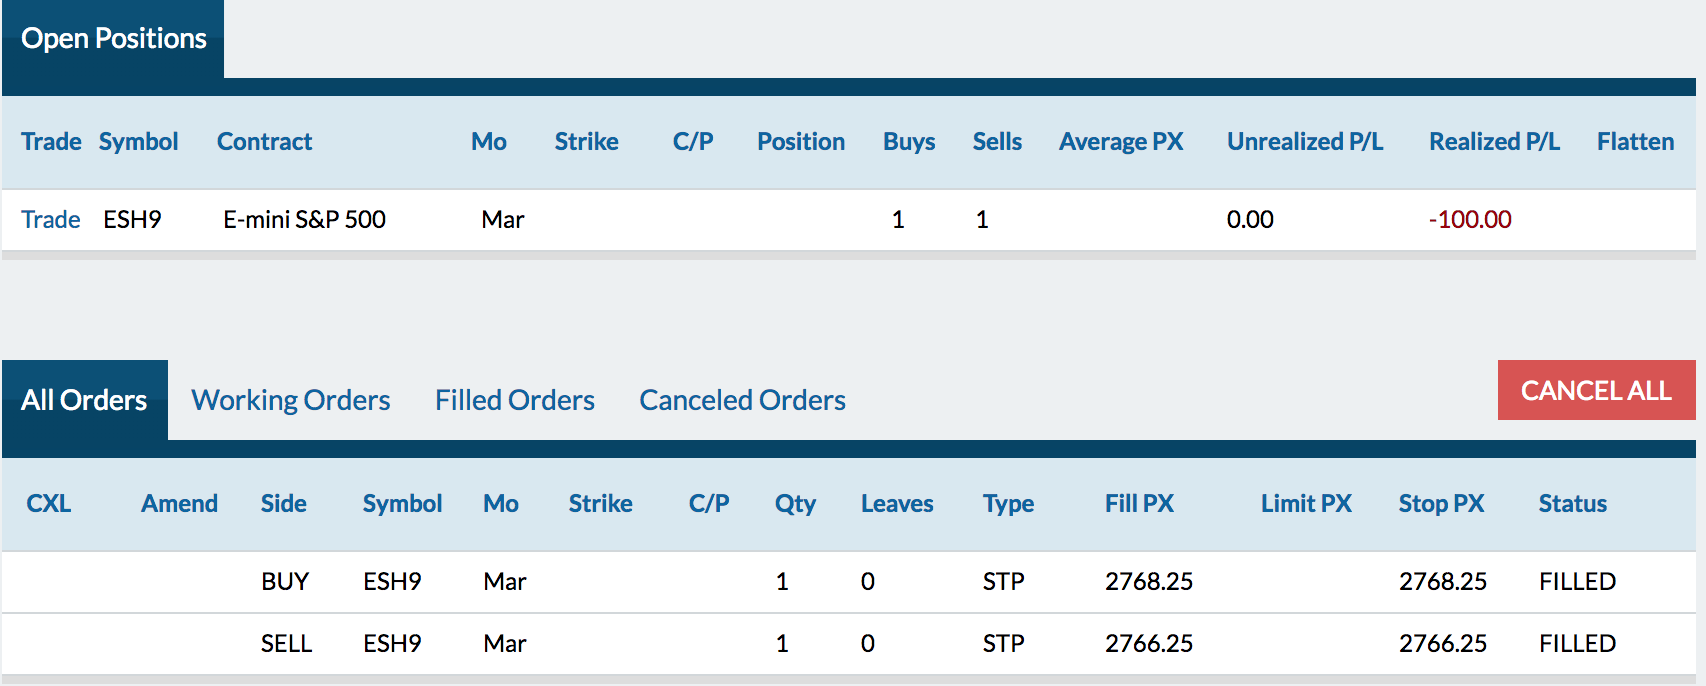Switch to the Filled Orders tab
This screenshot has height=686, width=1706.
pos(515,400)
